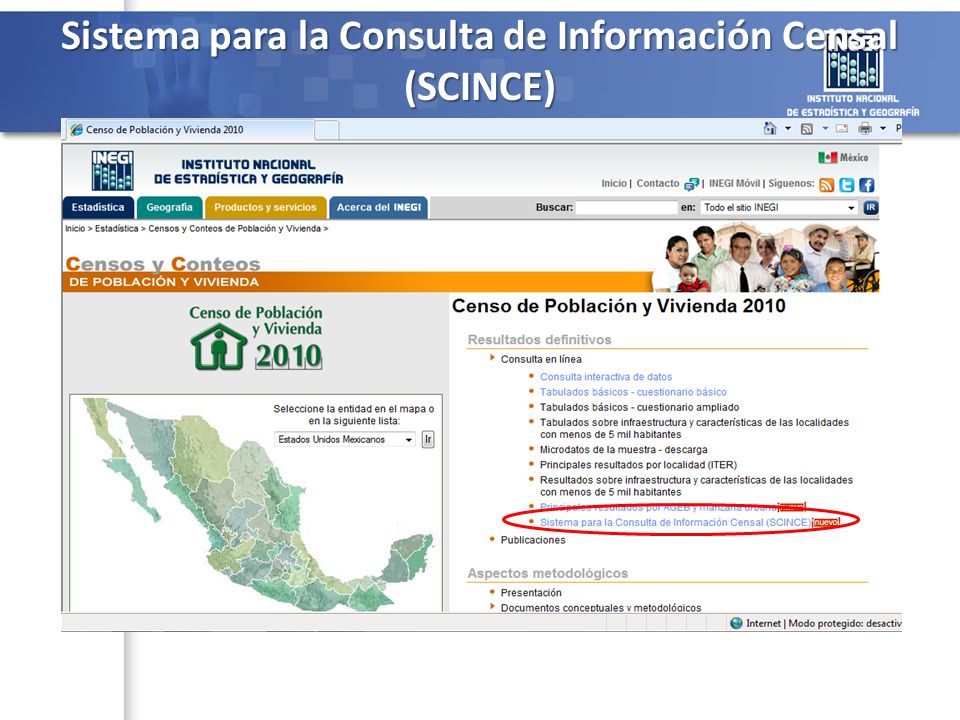Click the Inicio link in top navigation
This screenshot has width=960, height=720.
[x=613, y=183]
